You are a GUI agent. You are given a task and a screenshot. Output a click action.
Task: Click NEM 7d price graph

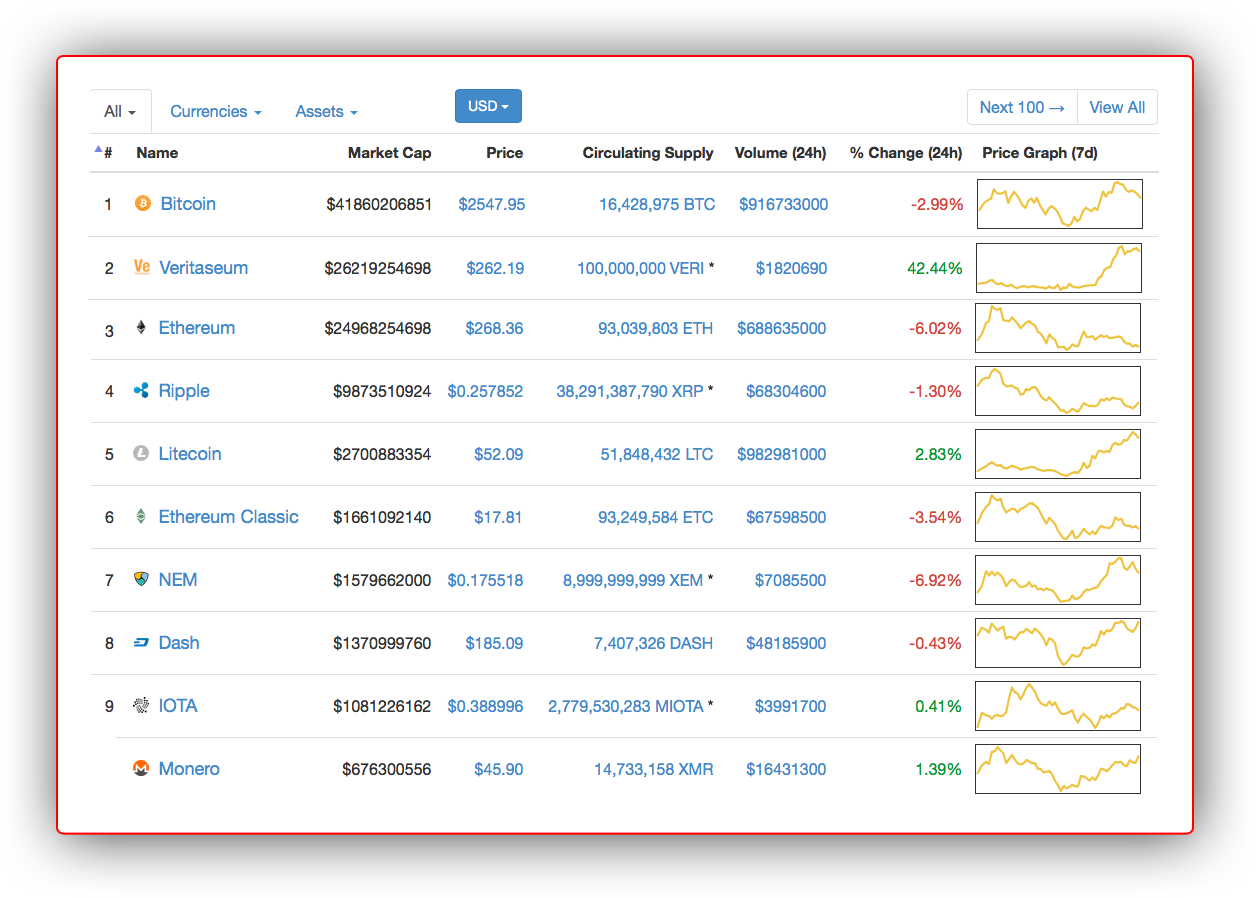pyautogui.click(x=1058, y=580)
